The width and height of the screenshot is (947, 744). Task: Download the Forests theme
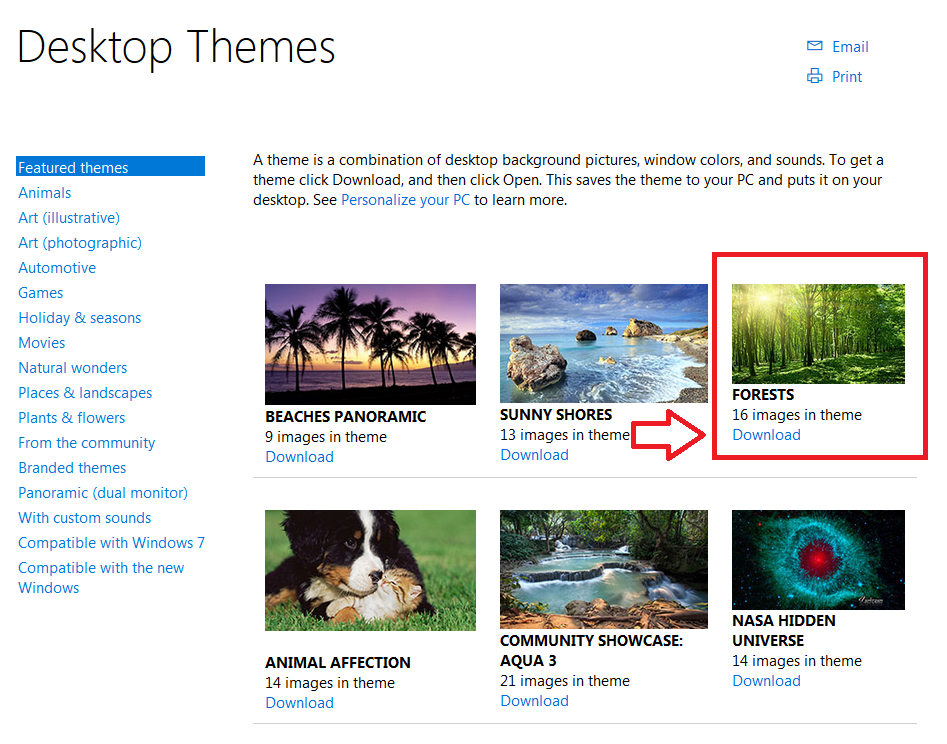tap(766, 435)
